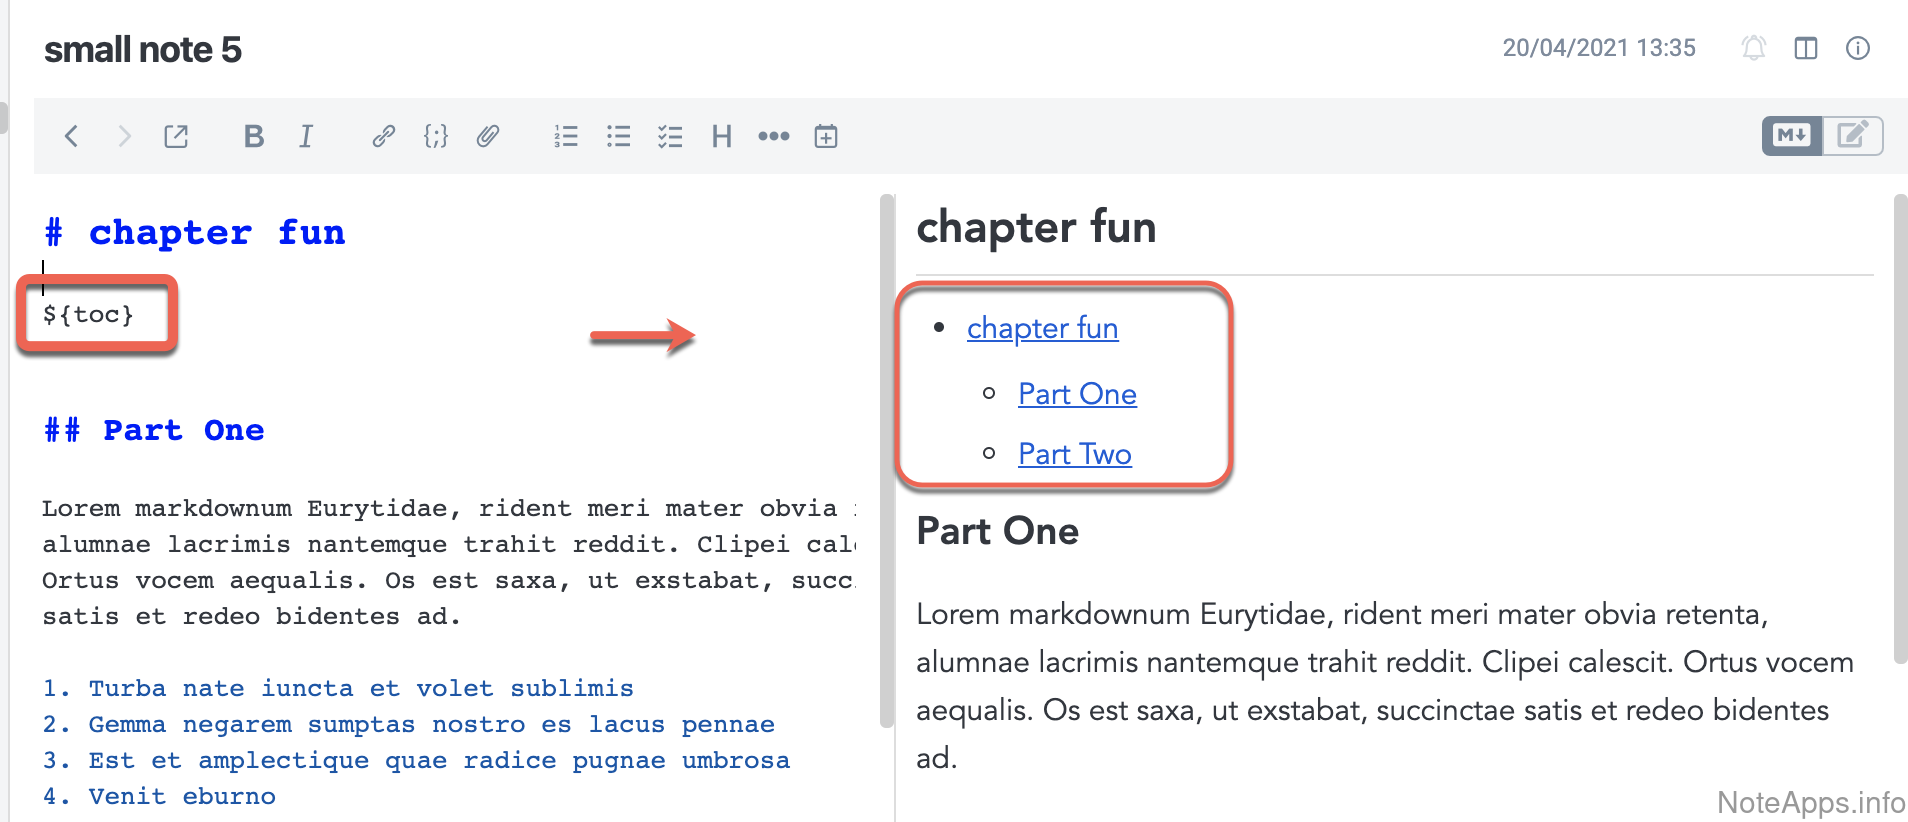Attach a file with paperclip icon

pos(488,136)
